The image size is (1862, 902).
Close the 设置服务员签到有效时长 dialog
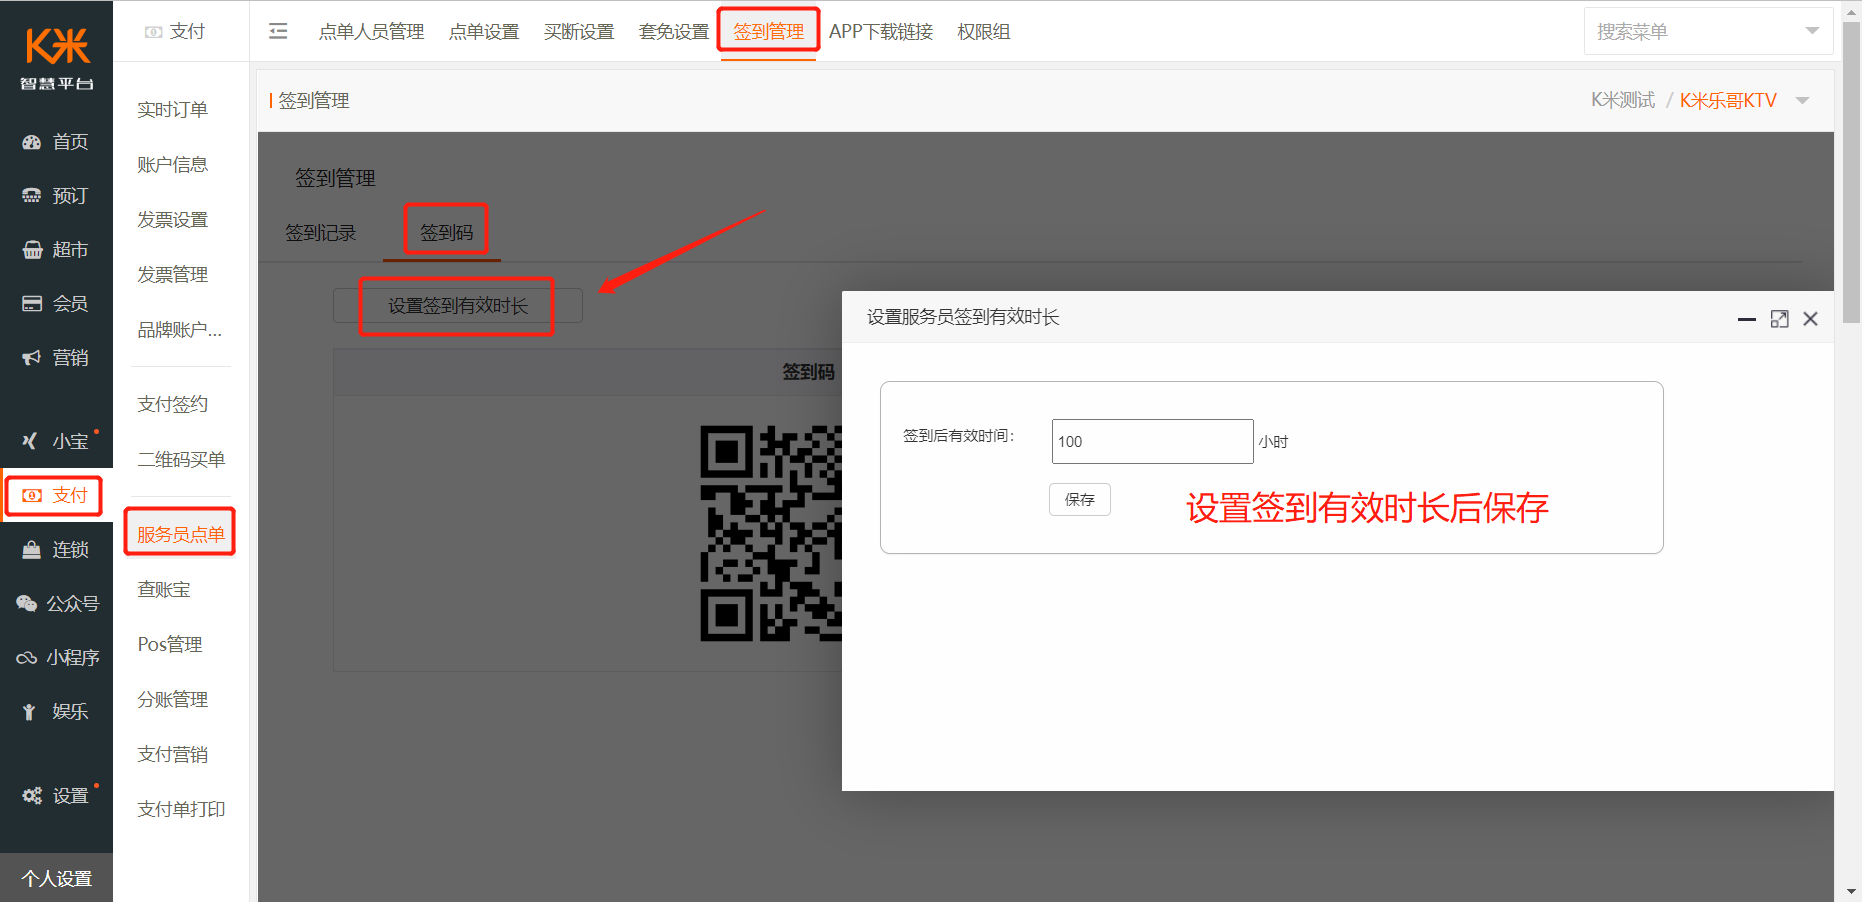coord(1810,319)
